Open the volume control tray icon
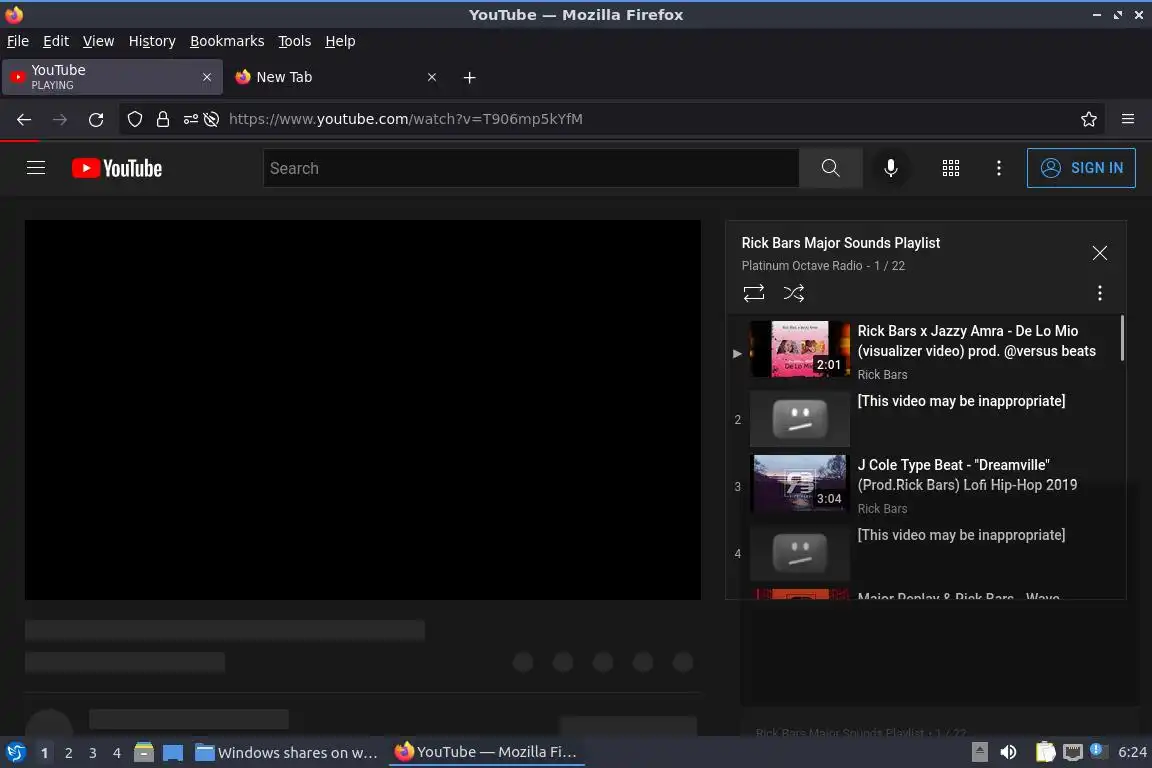The width and height of the screenshot is (1152, 768). coord(1009,753)
